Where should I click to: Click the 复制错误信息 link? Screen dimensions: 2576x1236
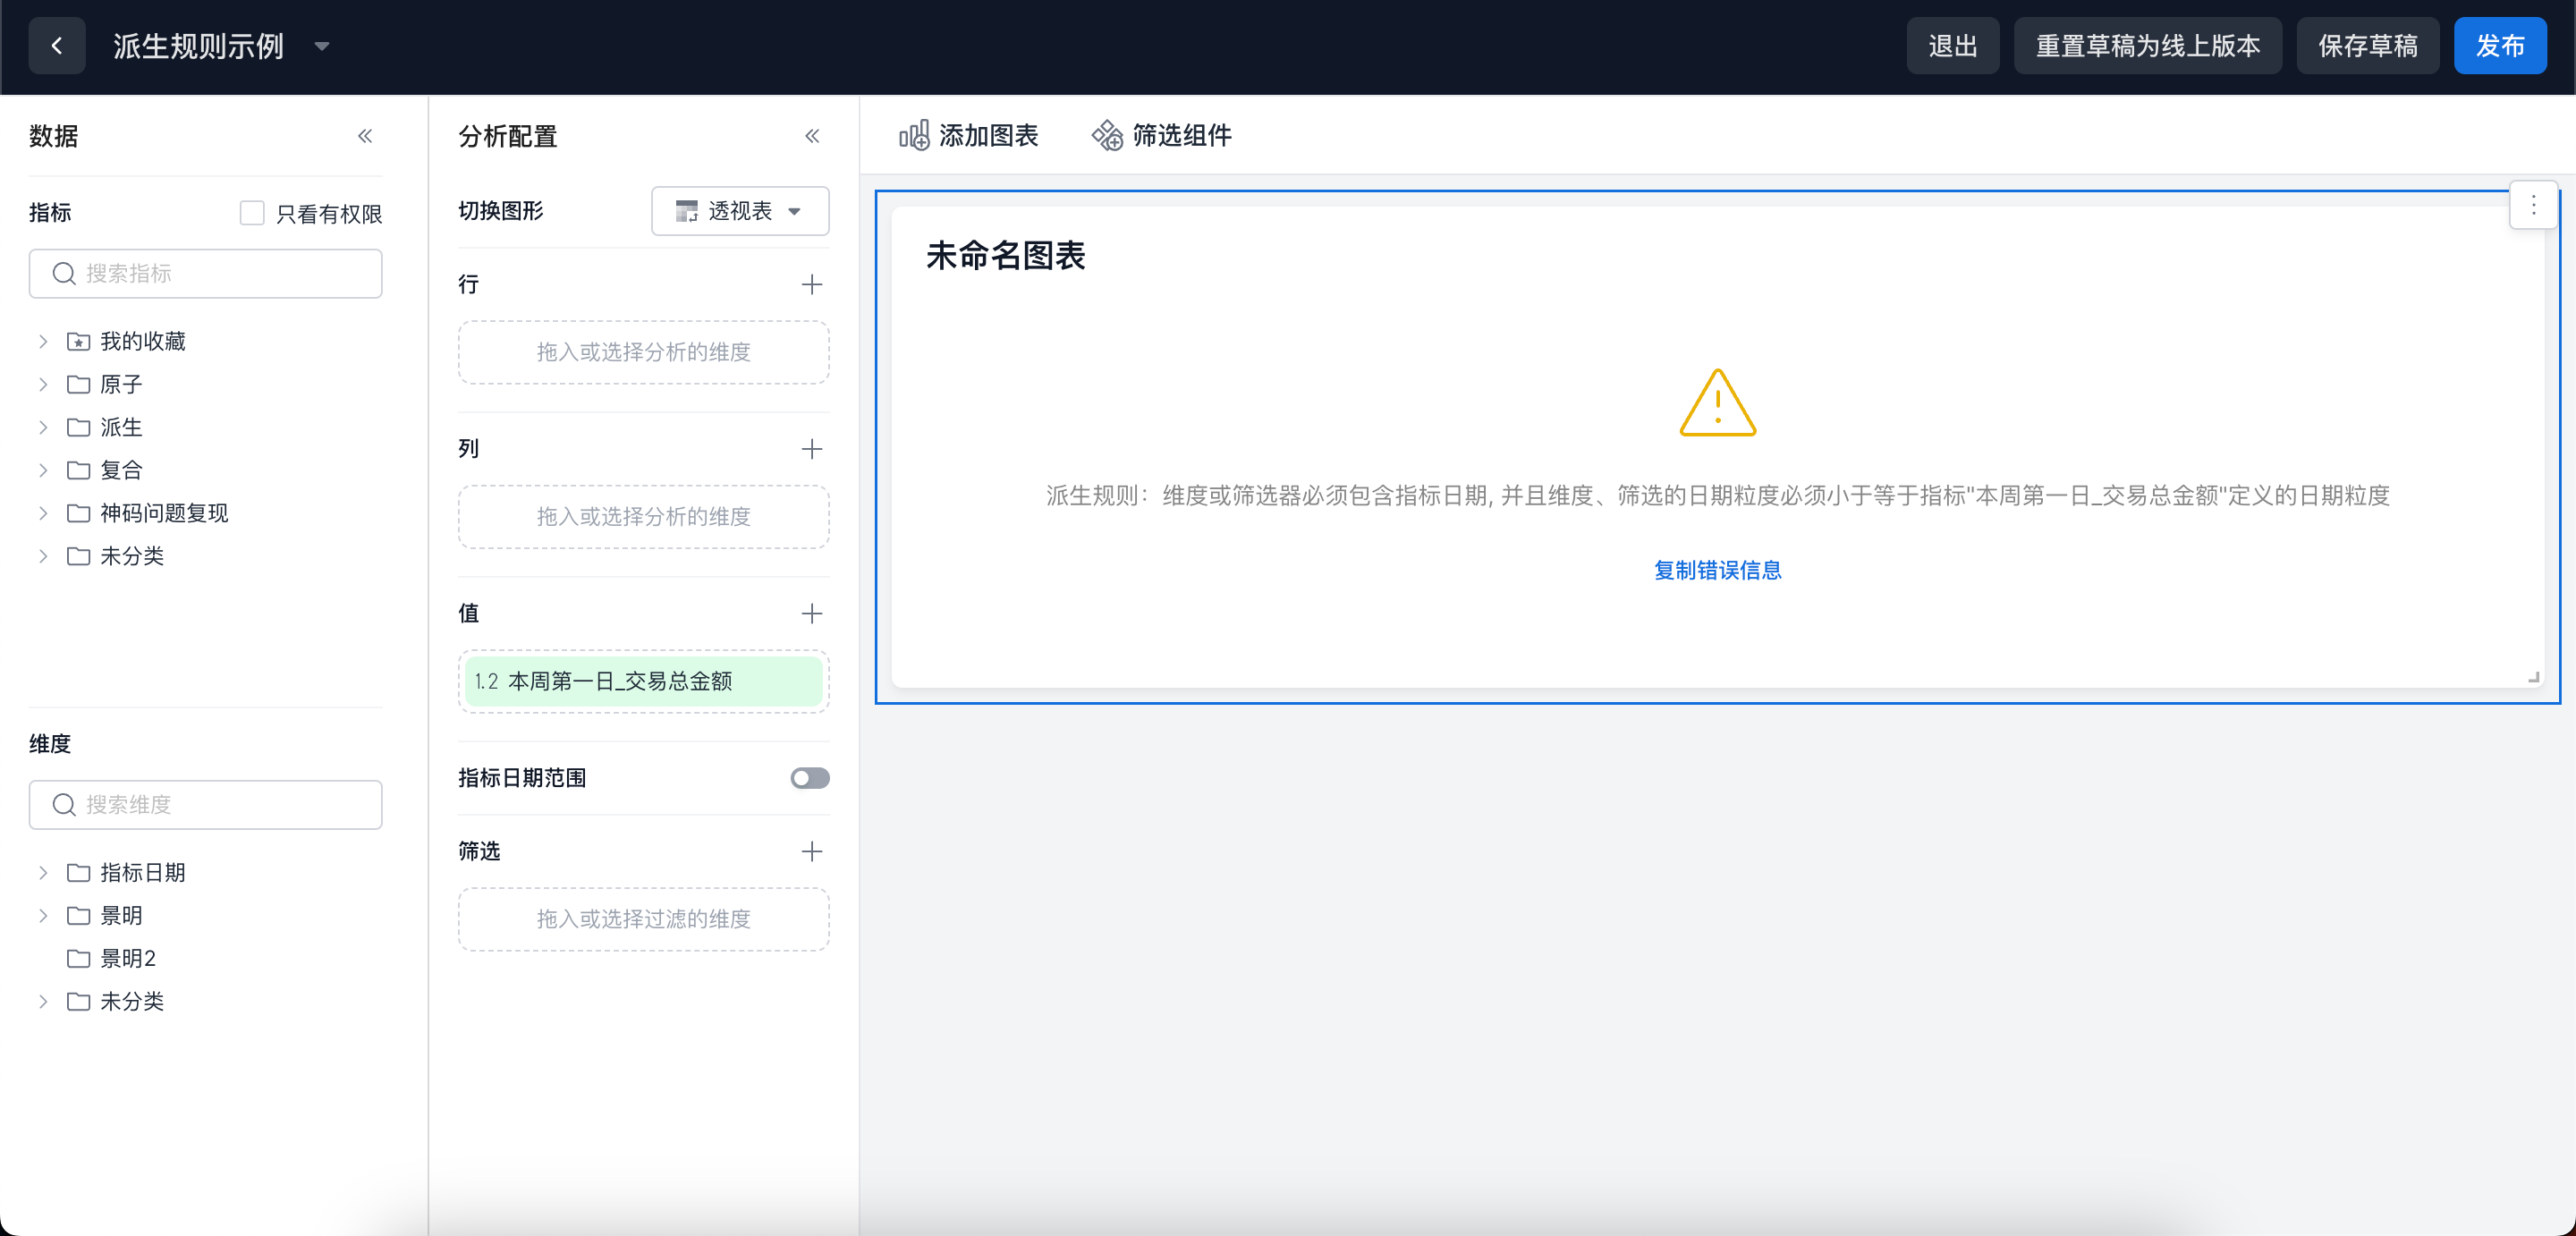coord(1717,570)
